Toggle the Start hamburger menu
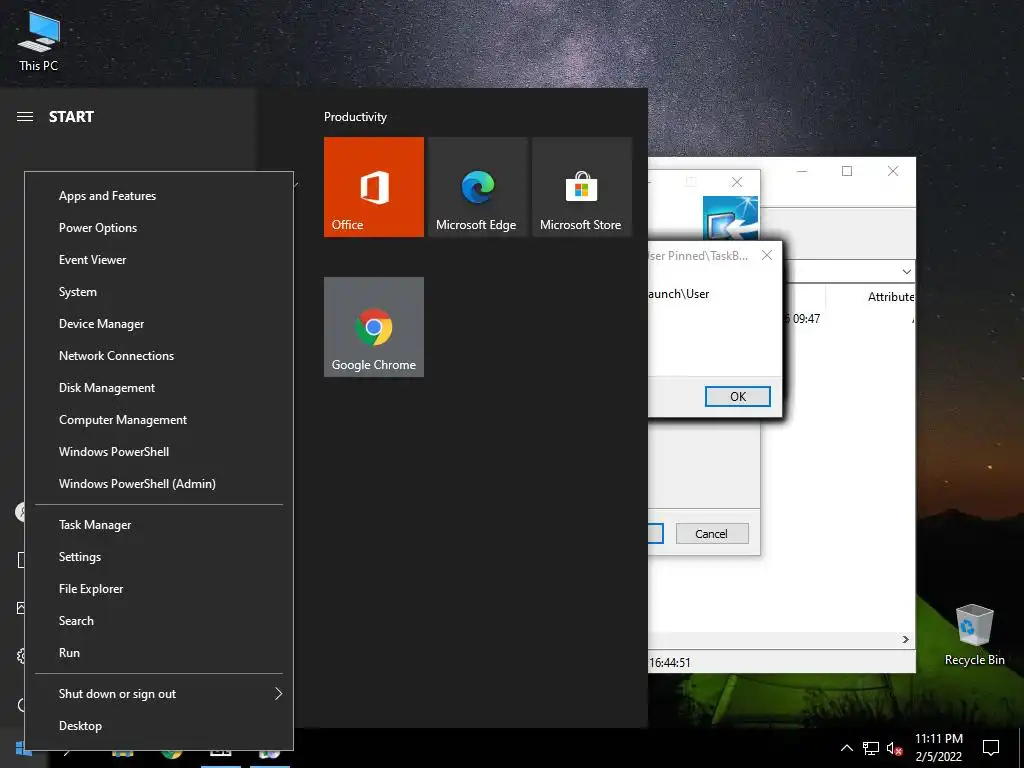This screenshot has width=1024, height=768. 25,117
